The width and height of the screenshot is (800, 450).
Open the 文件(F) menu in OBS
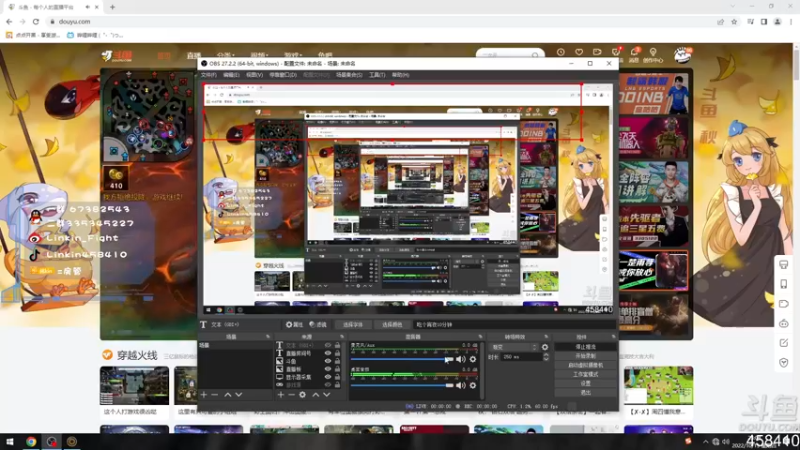(x=209, y=75)
